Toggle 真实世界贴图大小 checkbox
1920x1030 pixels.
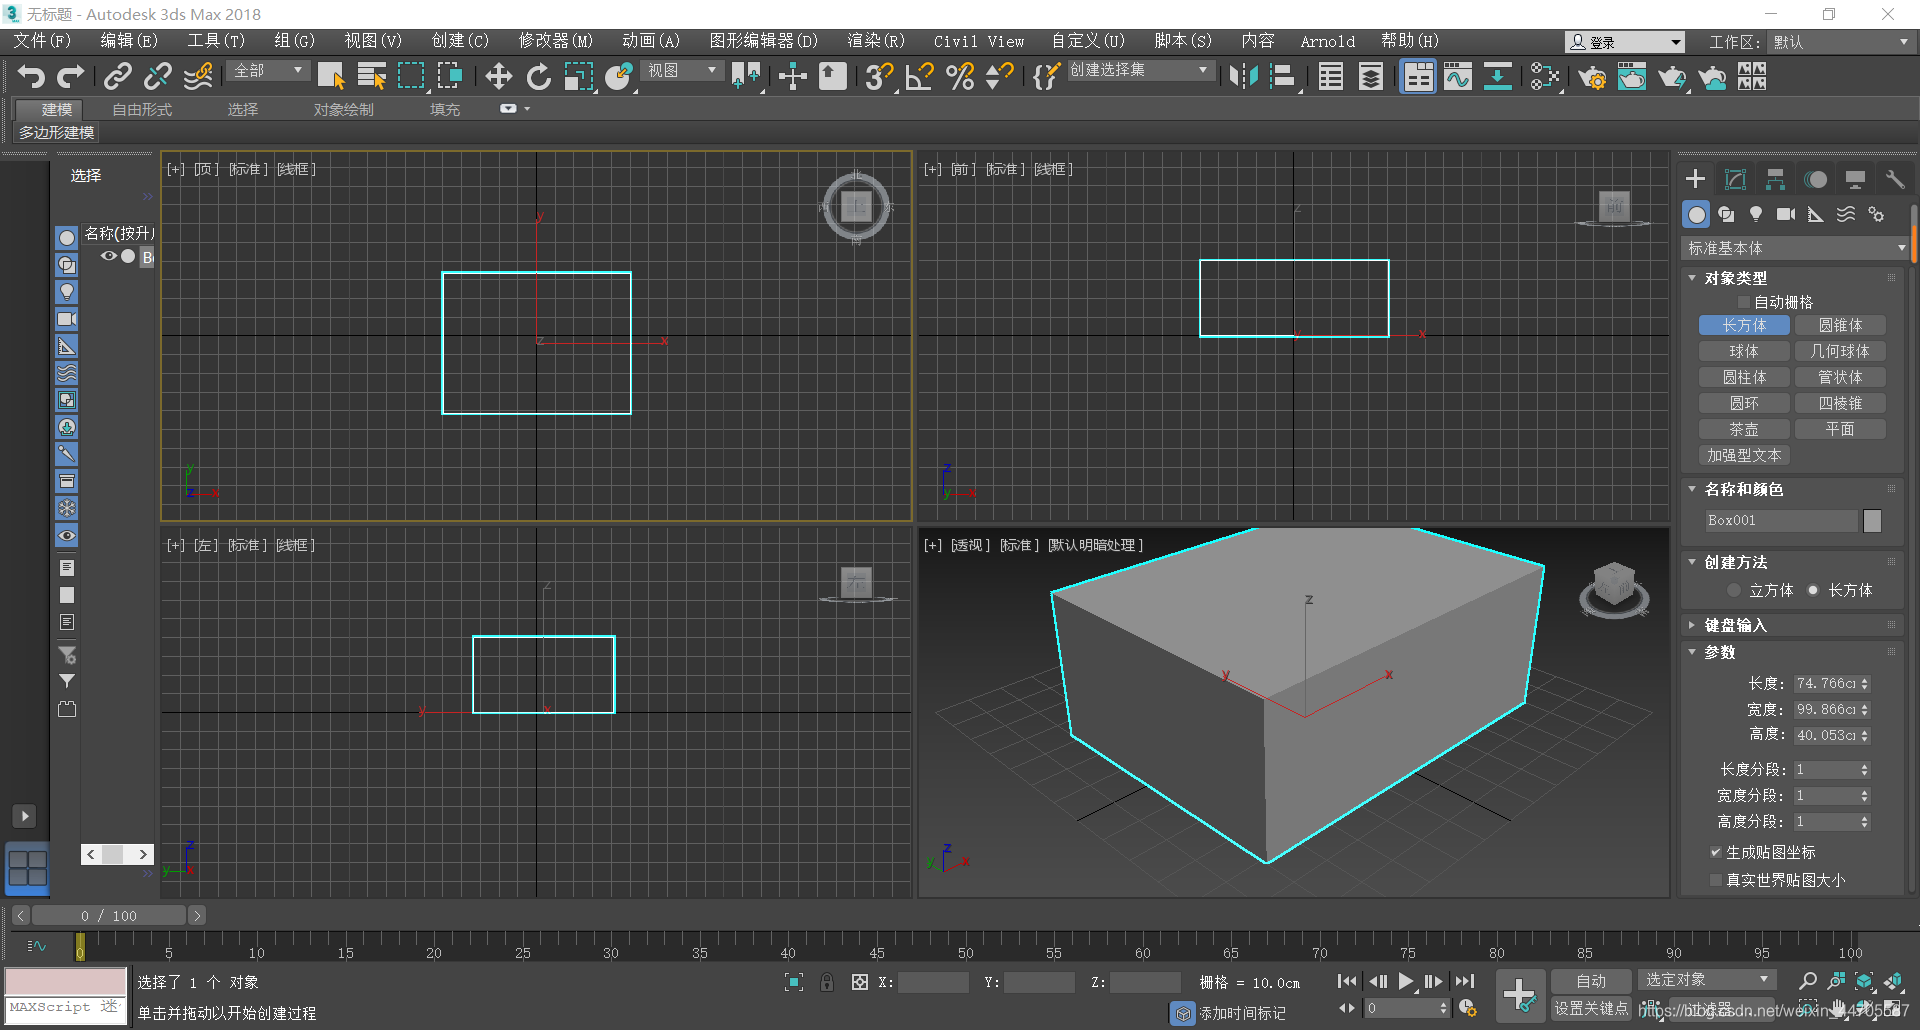(x=1716, y=880)
